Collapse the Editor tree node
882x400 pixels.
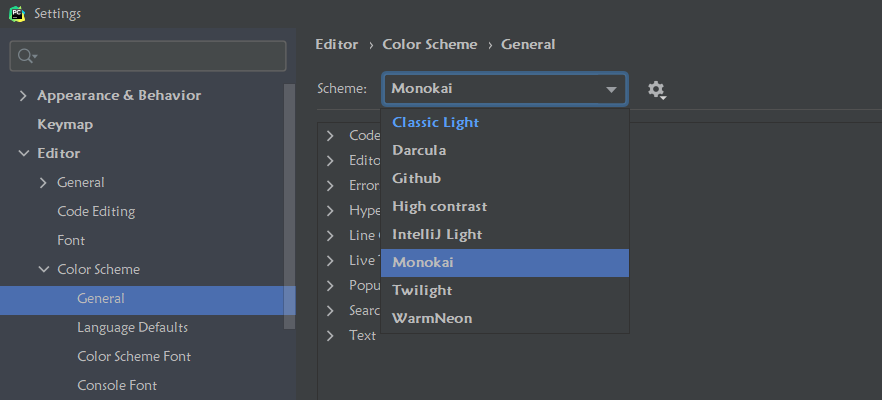(x=23, y=154)
